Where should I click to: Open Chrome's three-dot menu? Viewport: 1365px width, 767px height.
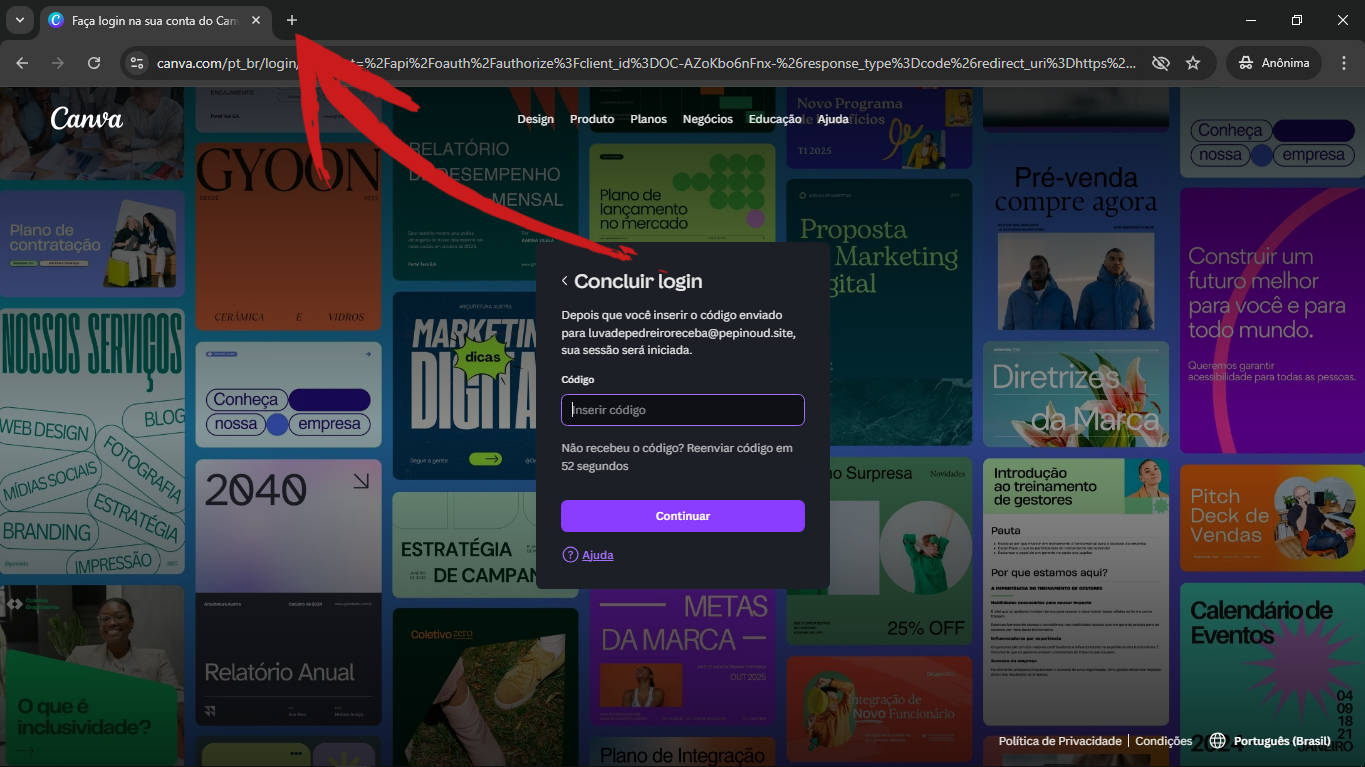[x=1343, y=63]
